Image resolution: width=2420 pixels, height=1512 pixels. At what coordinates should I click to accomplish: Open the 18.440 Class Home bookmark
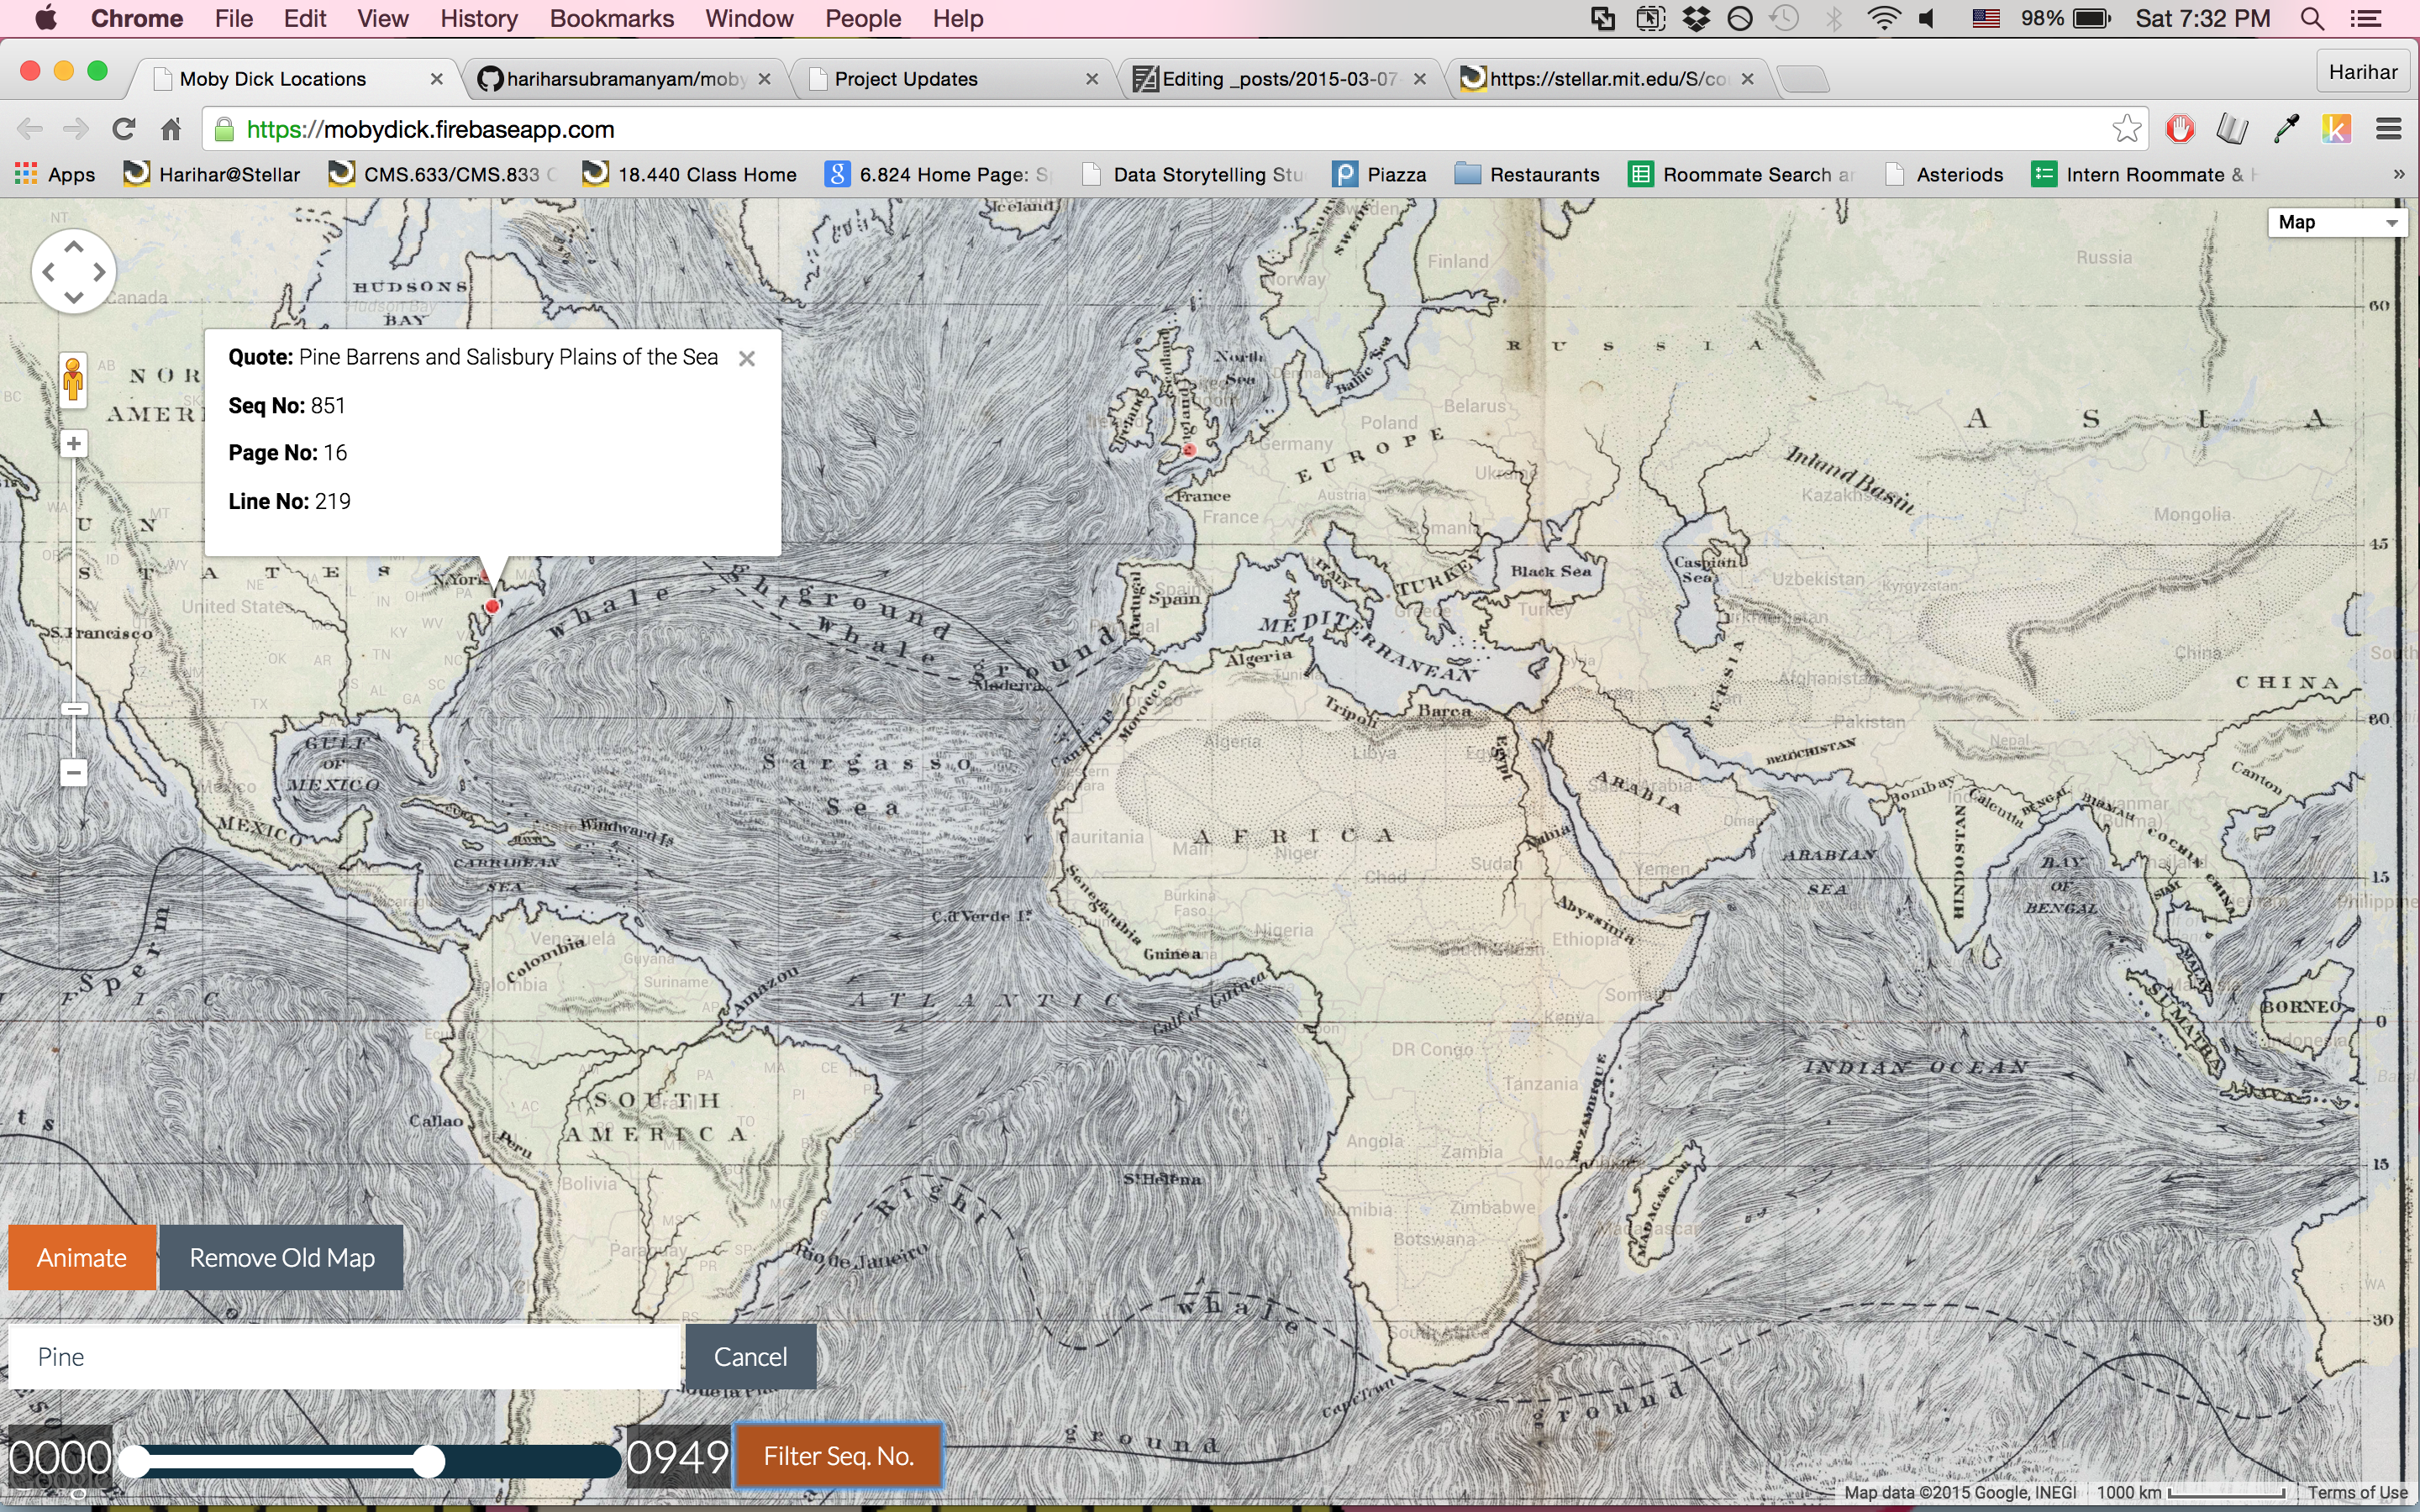point(690,175)
